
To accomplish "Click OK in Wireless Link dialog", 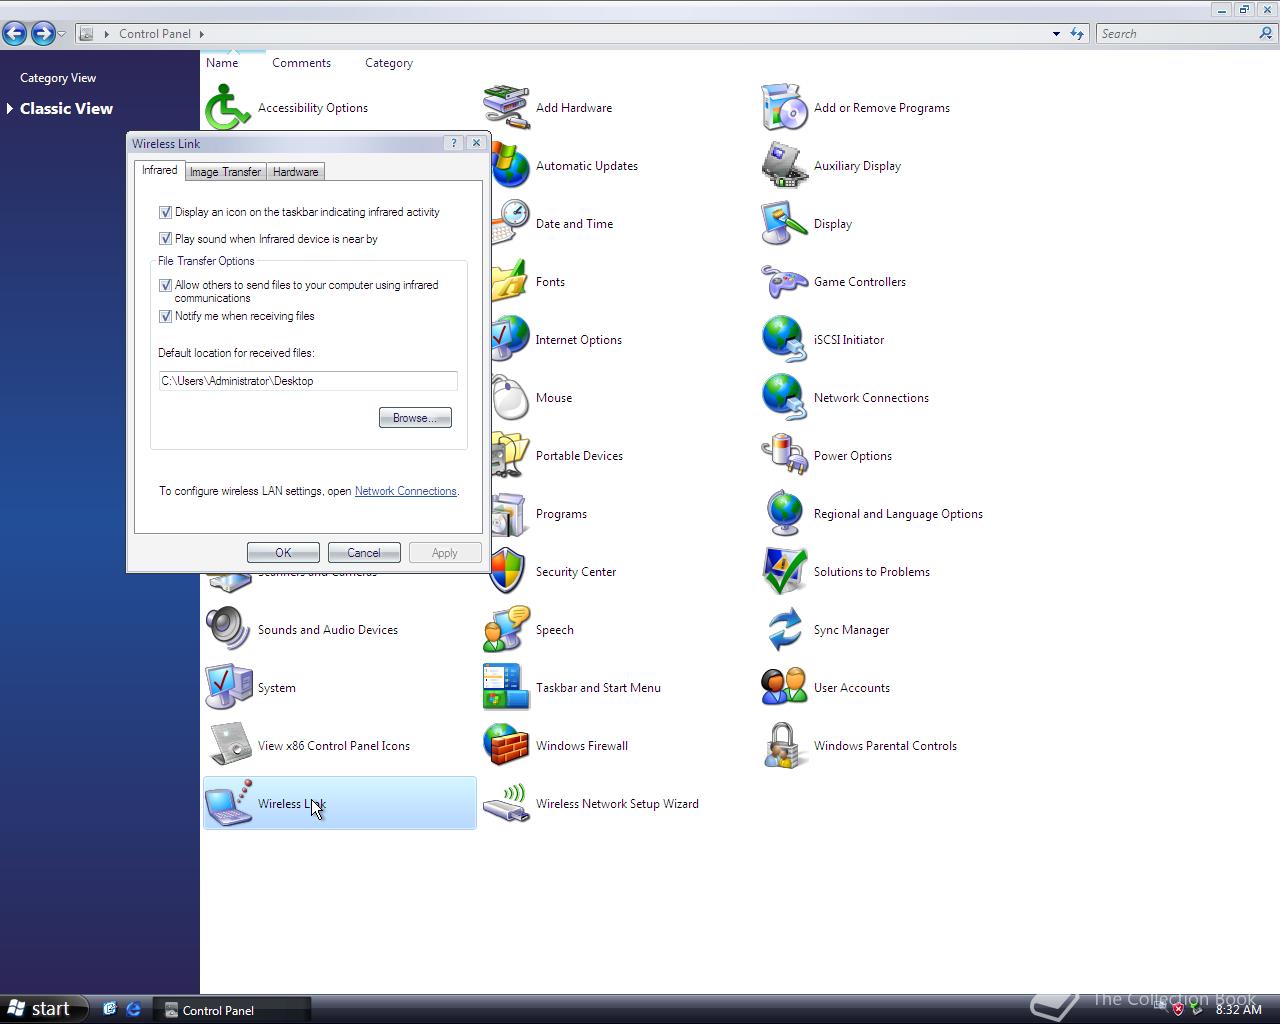I will (x=283, y=553).
